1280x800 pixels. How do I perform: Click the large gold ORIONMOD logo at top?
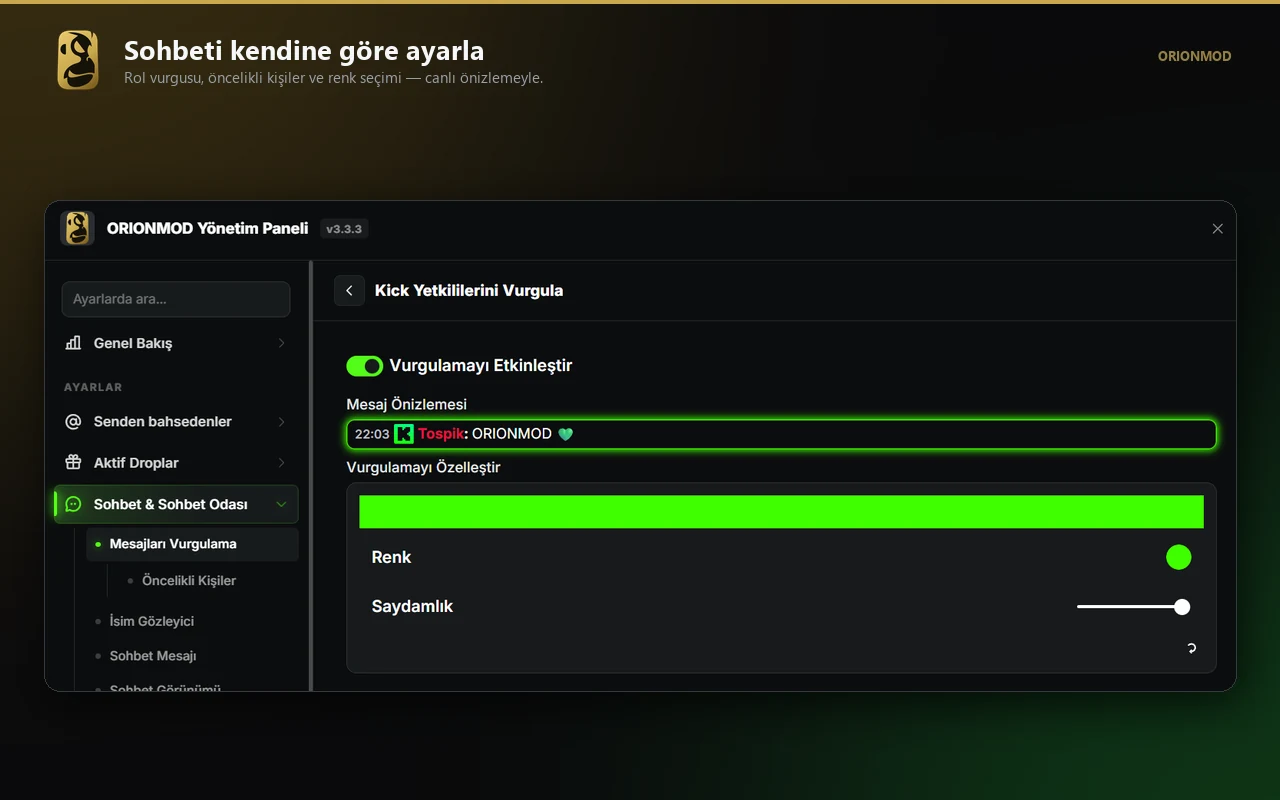pos(78,60)
